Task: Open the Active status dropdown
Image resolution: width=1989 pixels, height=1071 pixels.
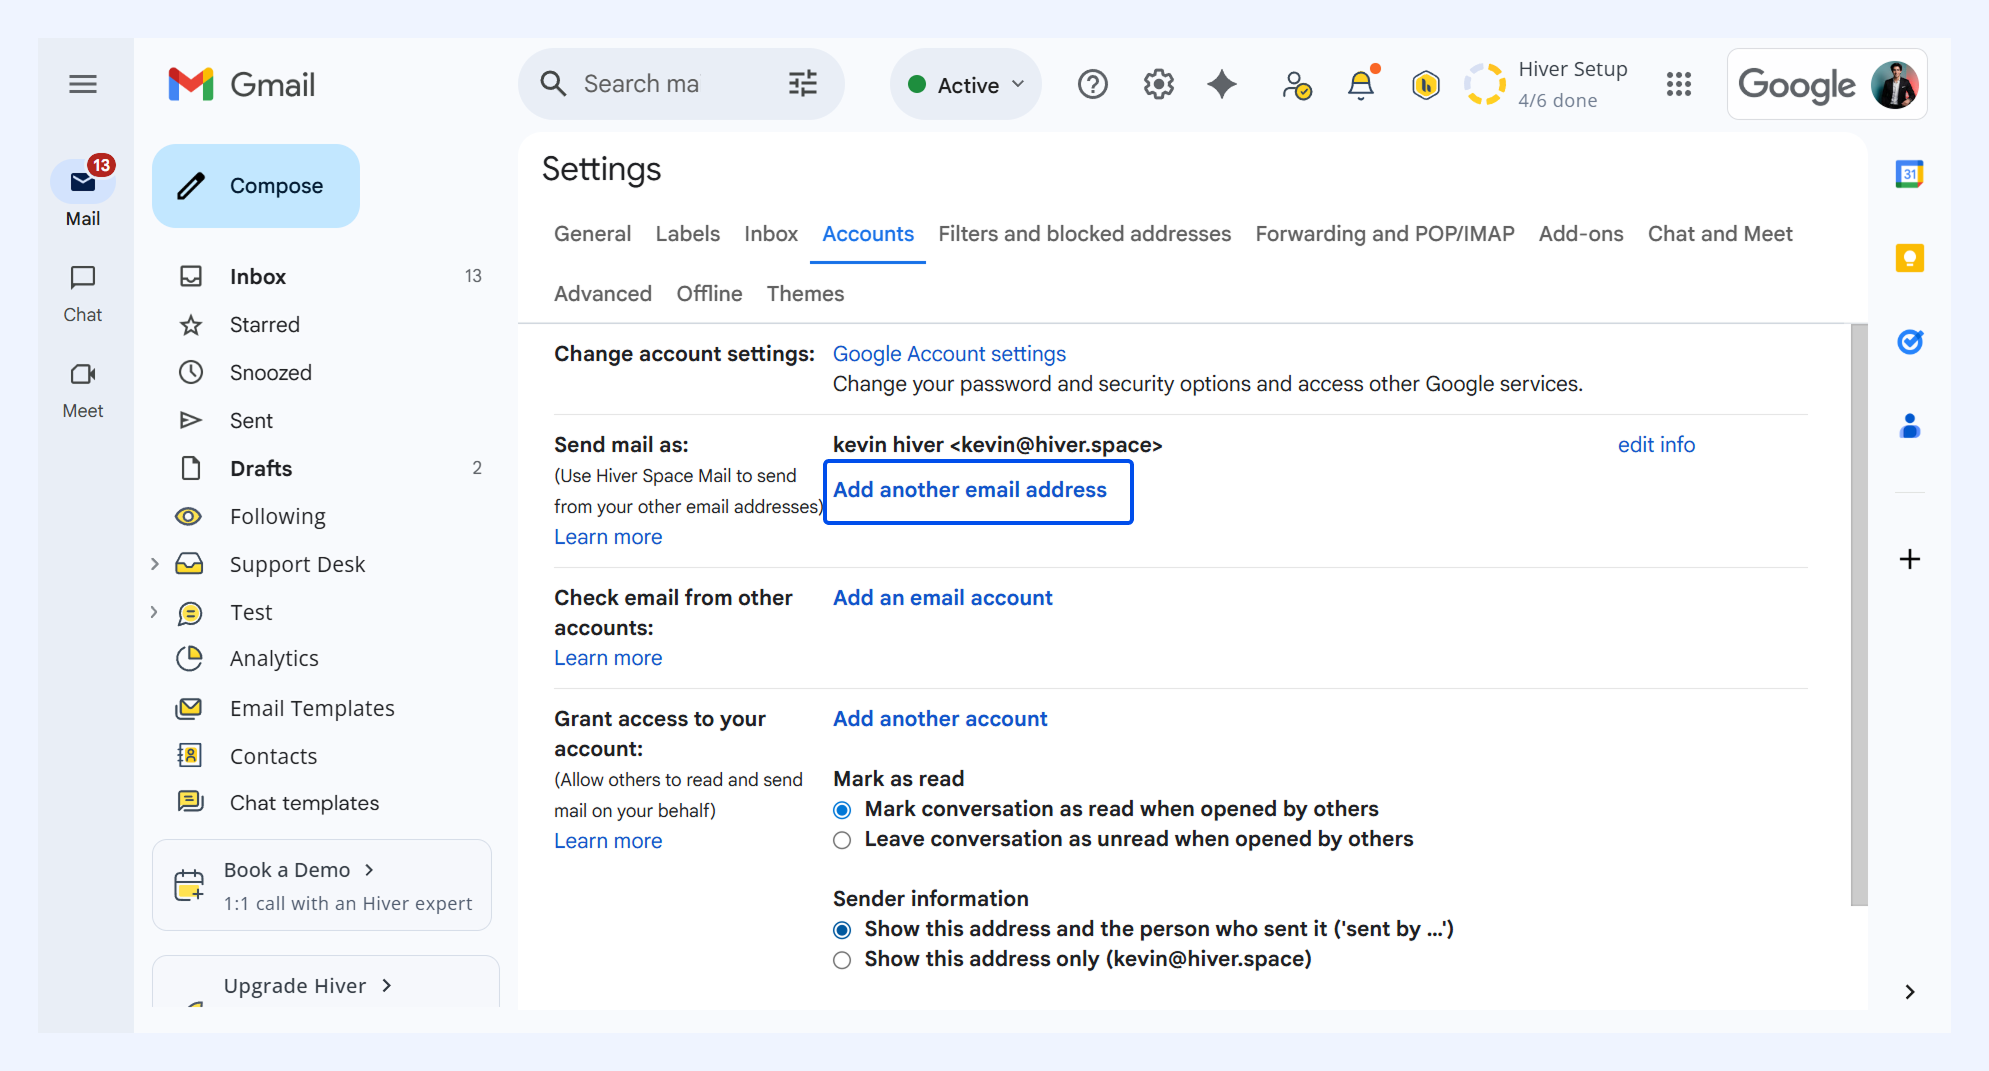Action: click(965, 85)
